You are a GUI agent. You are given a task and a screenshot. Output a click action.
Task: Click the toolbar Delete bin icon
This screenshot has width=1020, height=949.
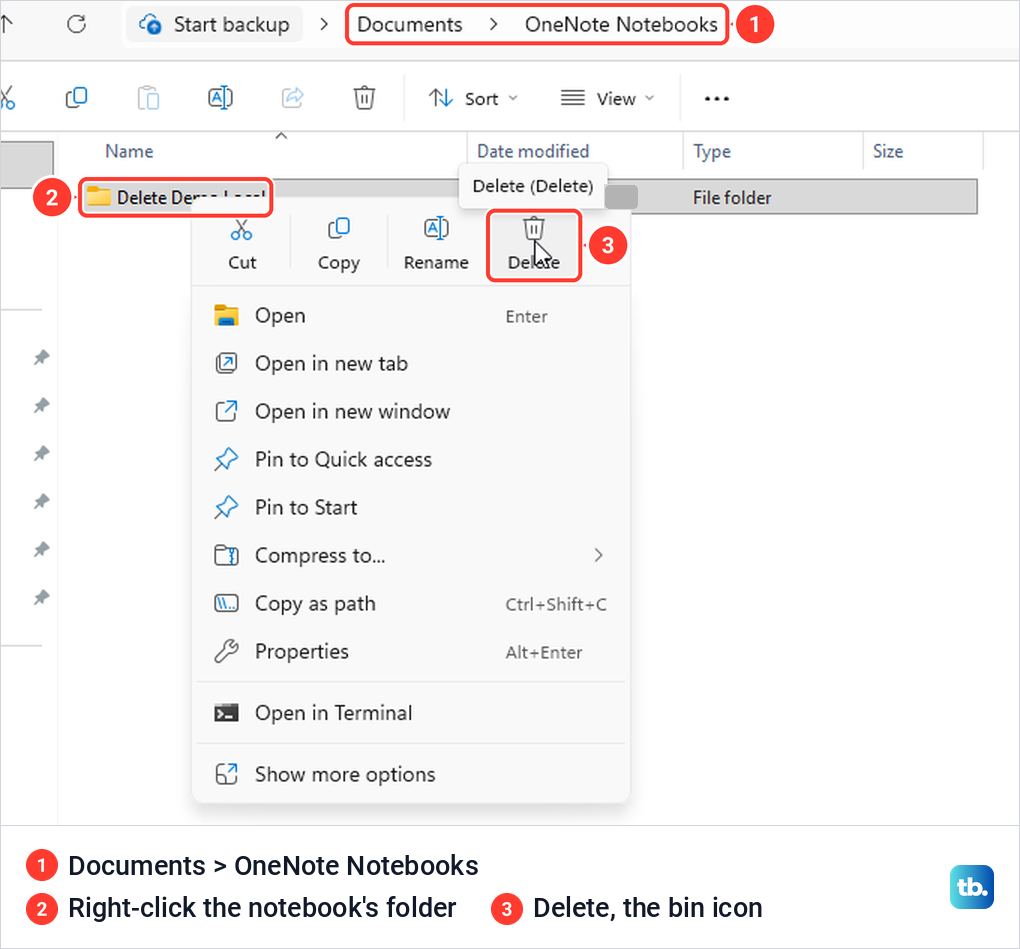364,98
